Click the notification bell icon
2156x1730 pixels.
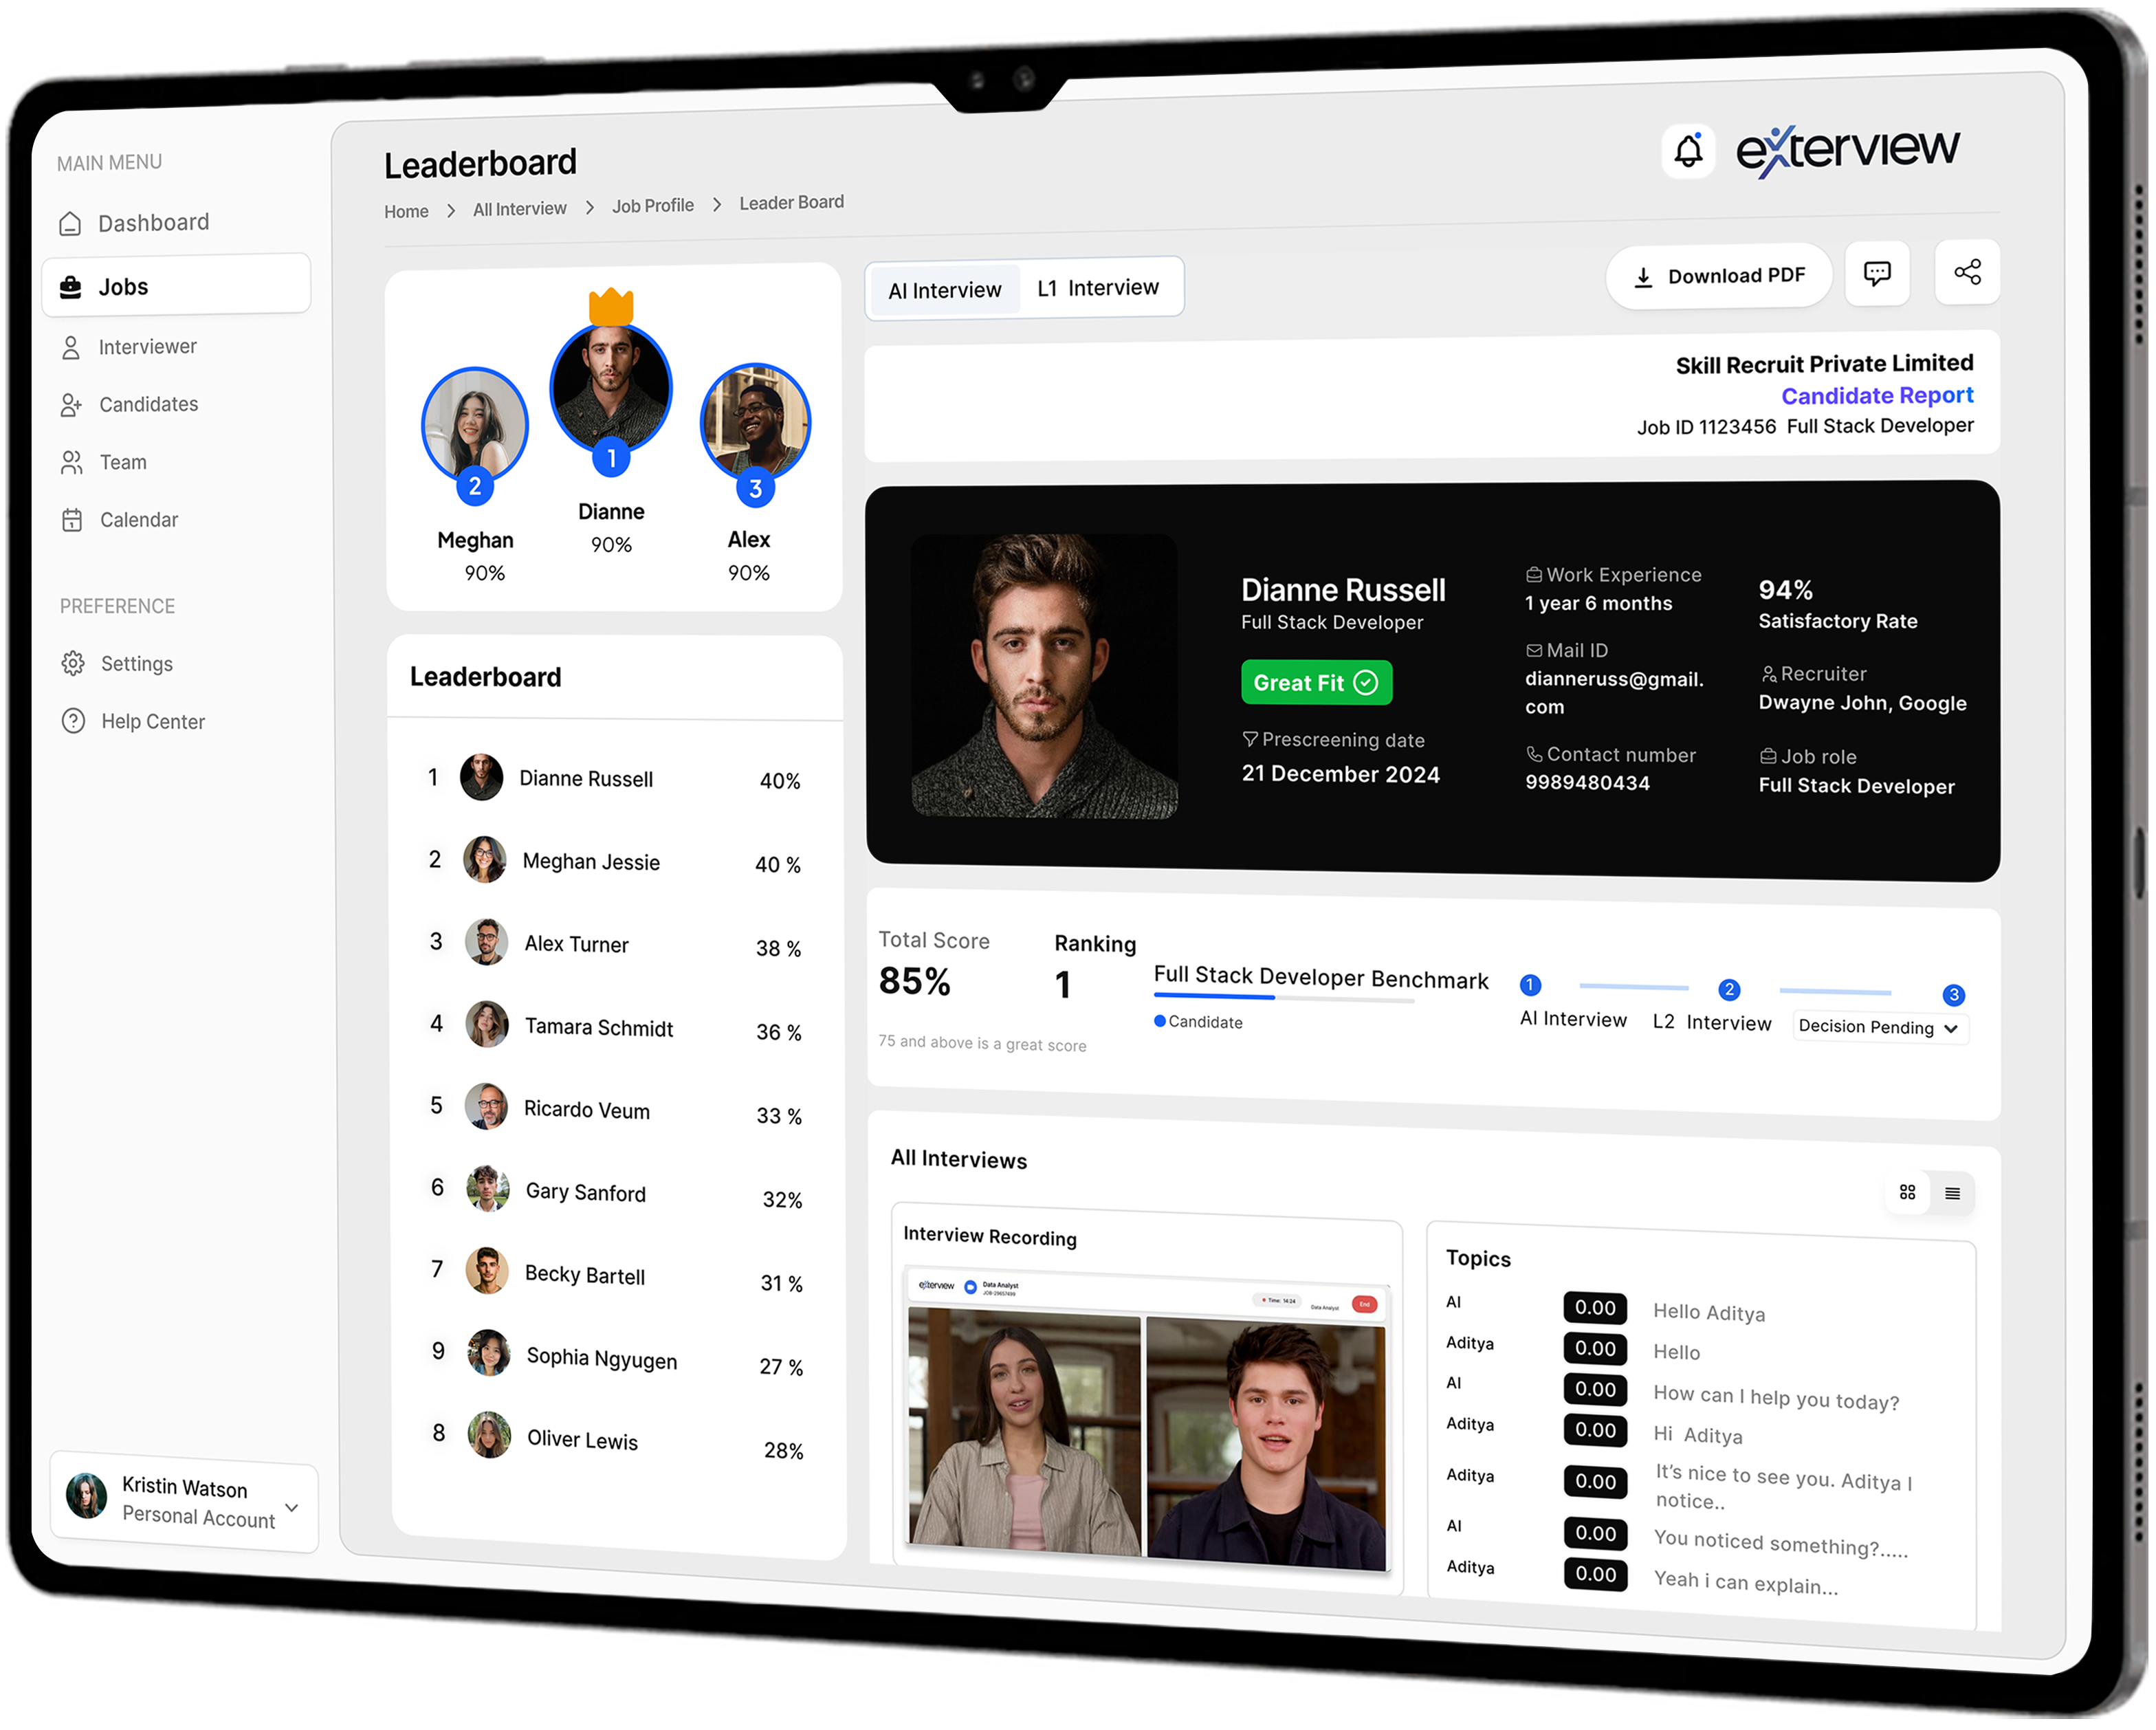1688,151
